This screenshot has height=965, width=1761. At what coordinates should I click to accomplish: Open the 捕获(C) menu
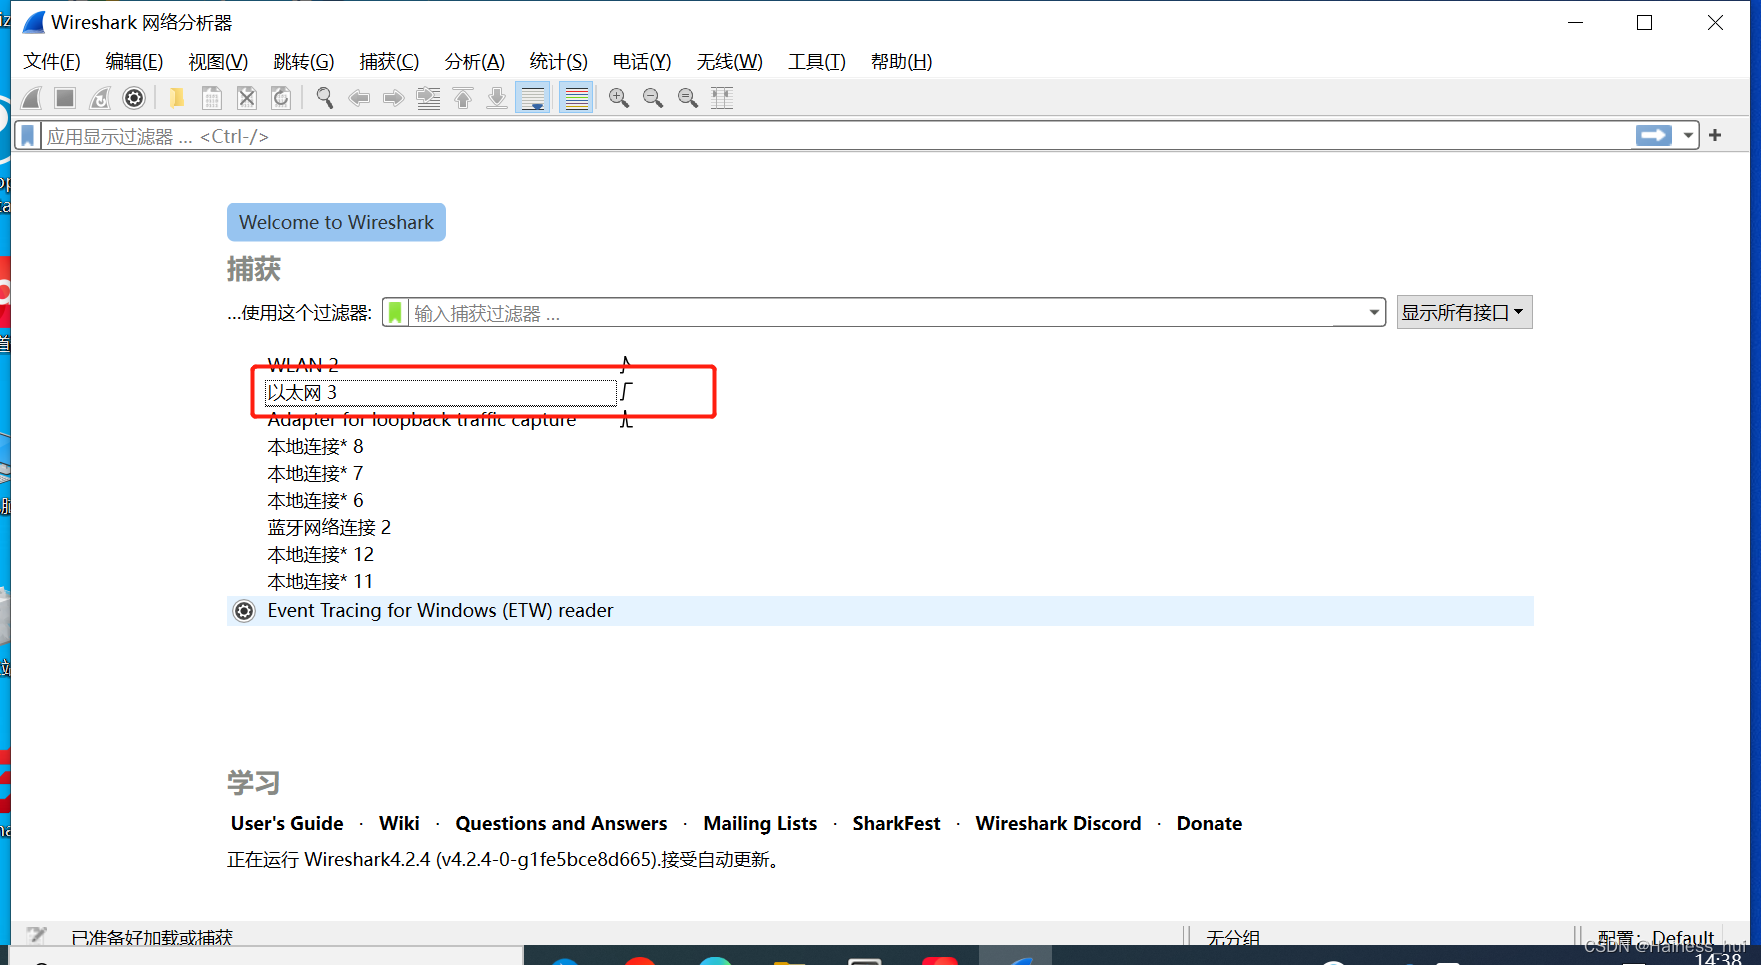(389, 62)
